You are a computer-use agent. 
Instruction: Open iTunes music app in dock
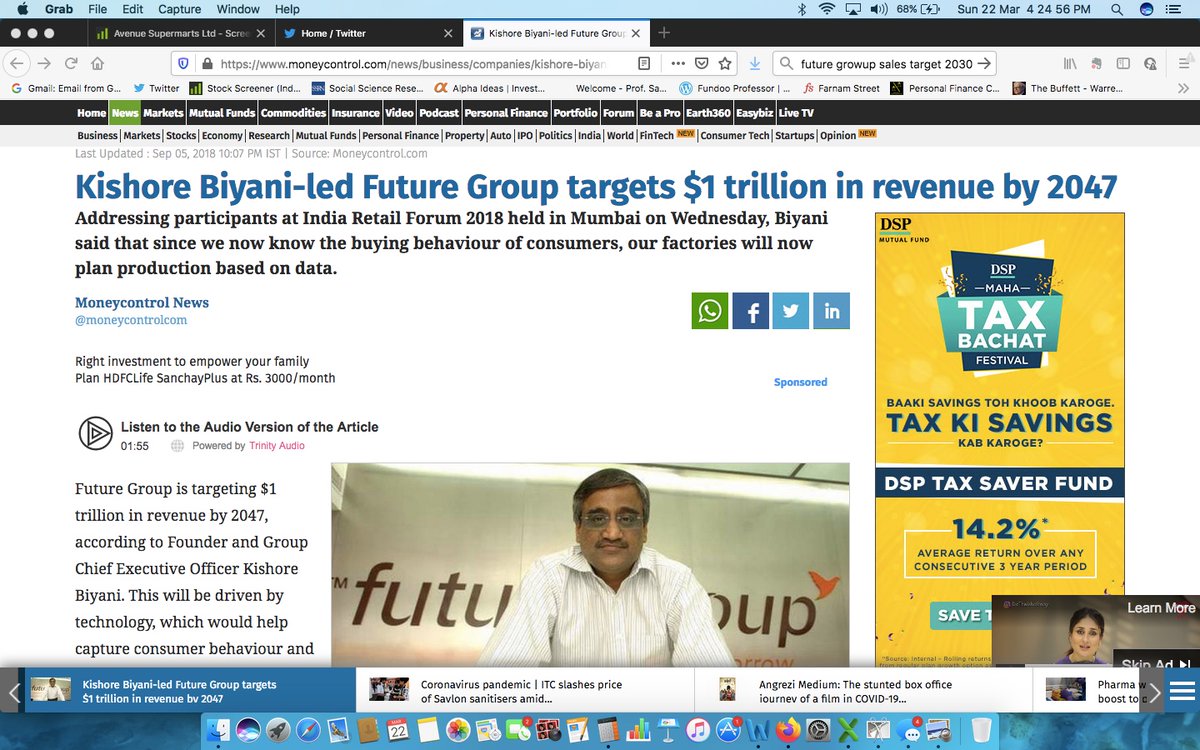tap(698, 728)
